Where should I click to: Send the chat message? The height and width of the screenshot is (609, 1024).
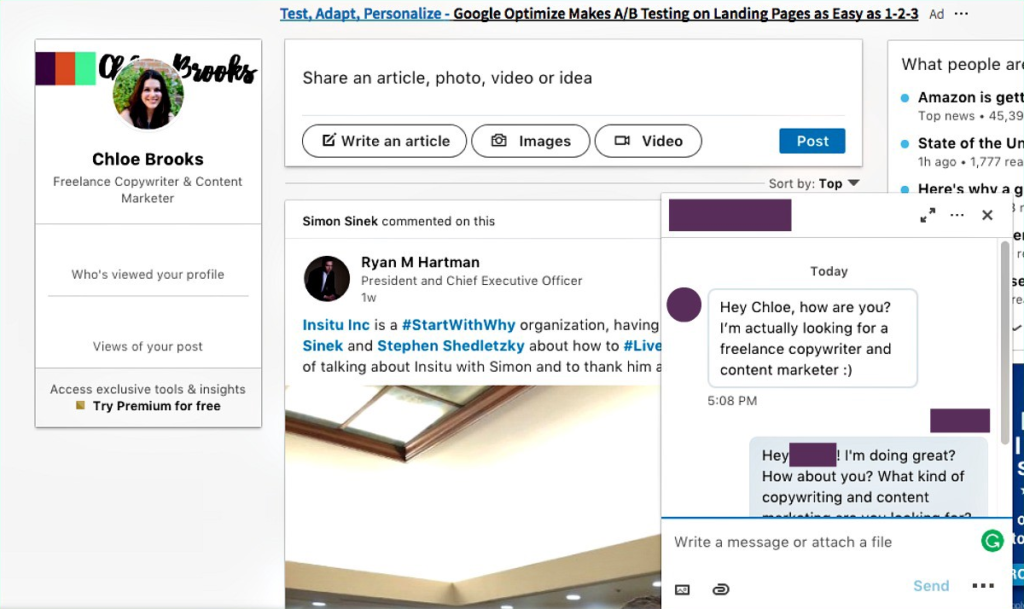pos(930,587)
